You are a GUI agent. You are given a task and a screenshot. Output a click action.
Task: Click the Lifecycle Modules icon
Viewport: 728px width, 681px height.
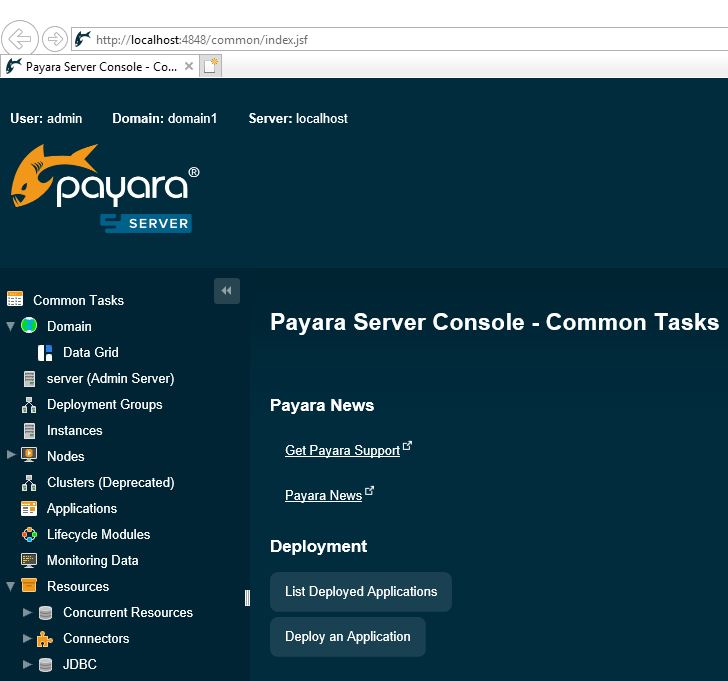click(x=29, y=535)
